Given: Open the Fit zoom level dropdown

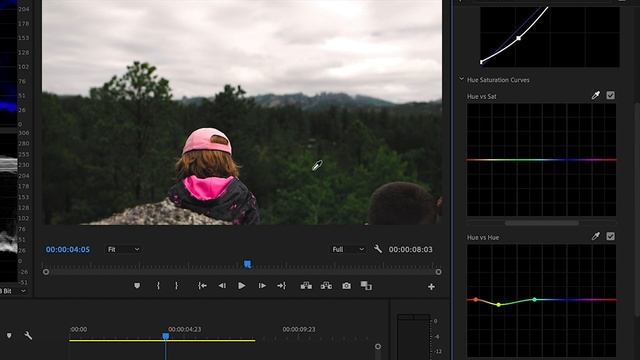Looking at the screenshot, I should point(124,249).
